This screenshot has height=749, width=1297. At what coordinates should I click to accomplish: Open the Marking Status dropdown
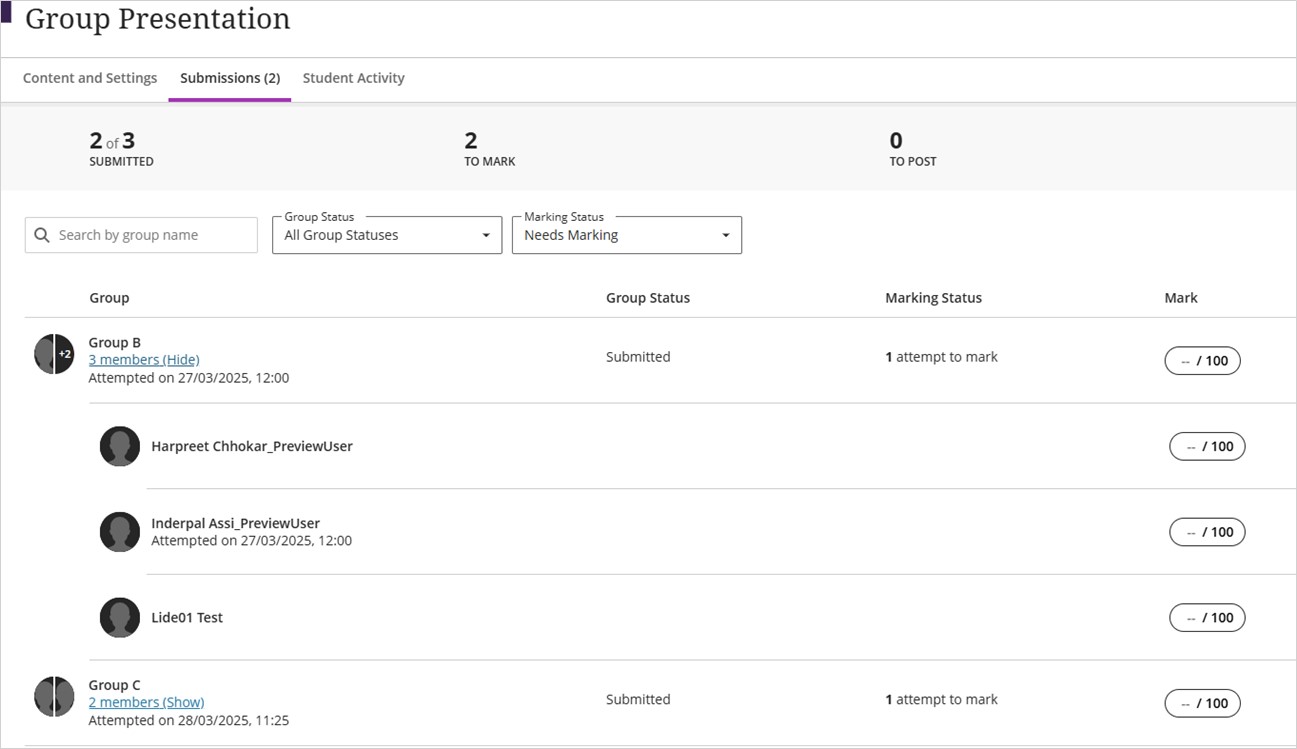click(627, 235)
